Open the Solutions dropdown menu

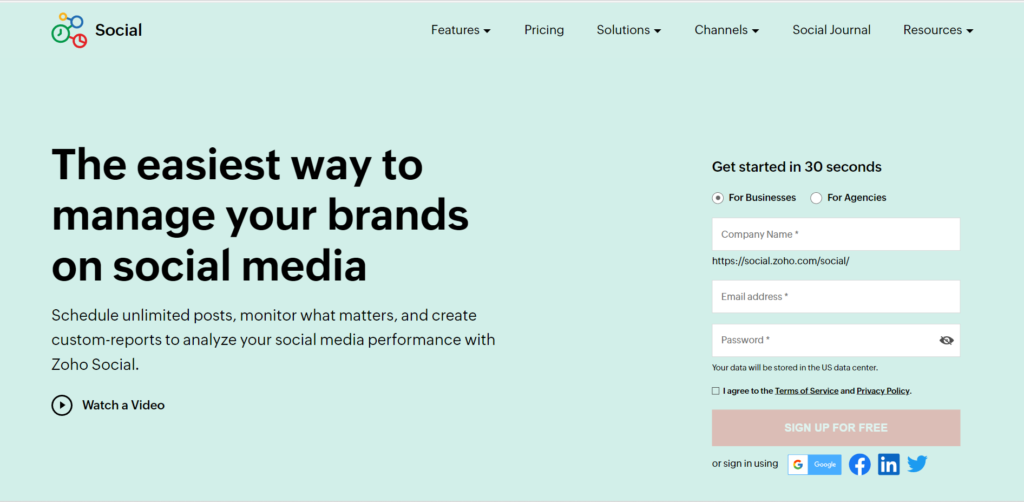tap(629, 30)
